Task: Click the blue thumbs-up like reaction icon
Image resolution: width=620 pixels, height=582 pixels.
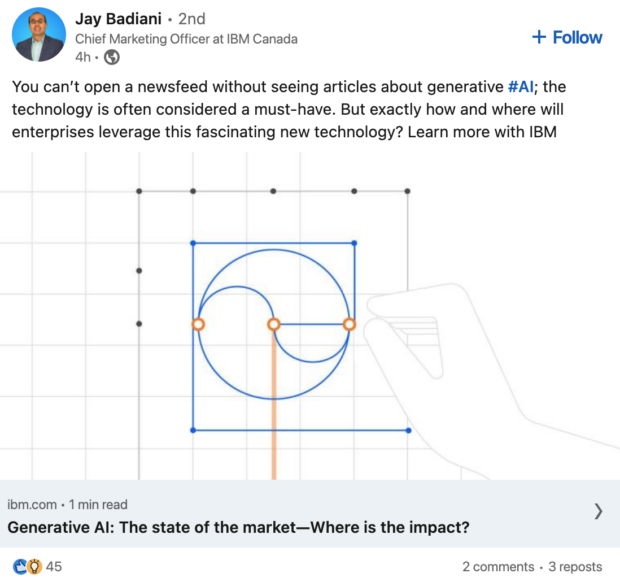Action: coord(20,566)
